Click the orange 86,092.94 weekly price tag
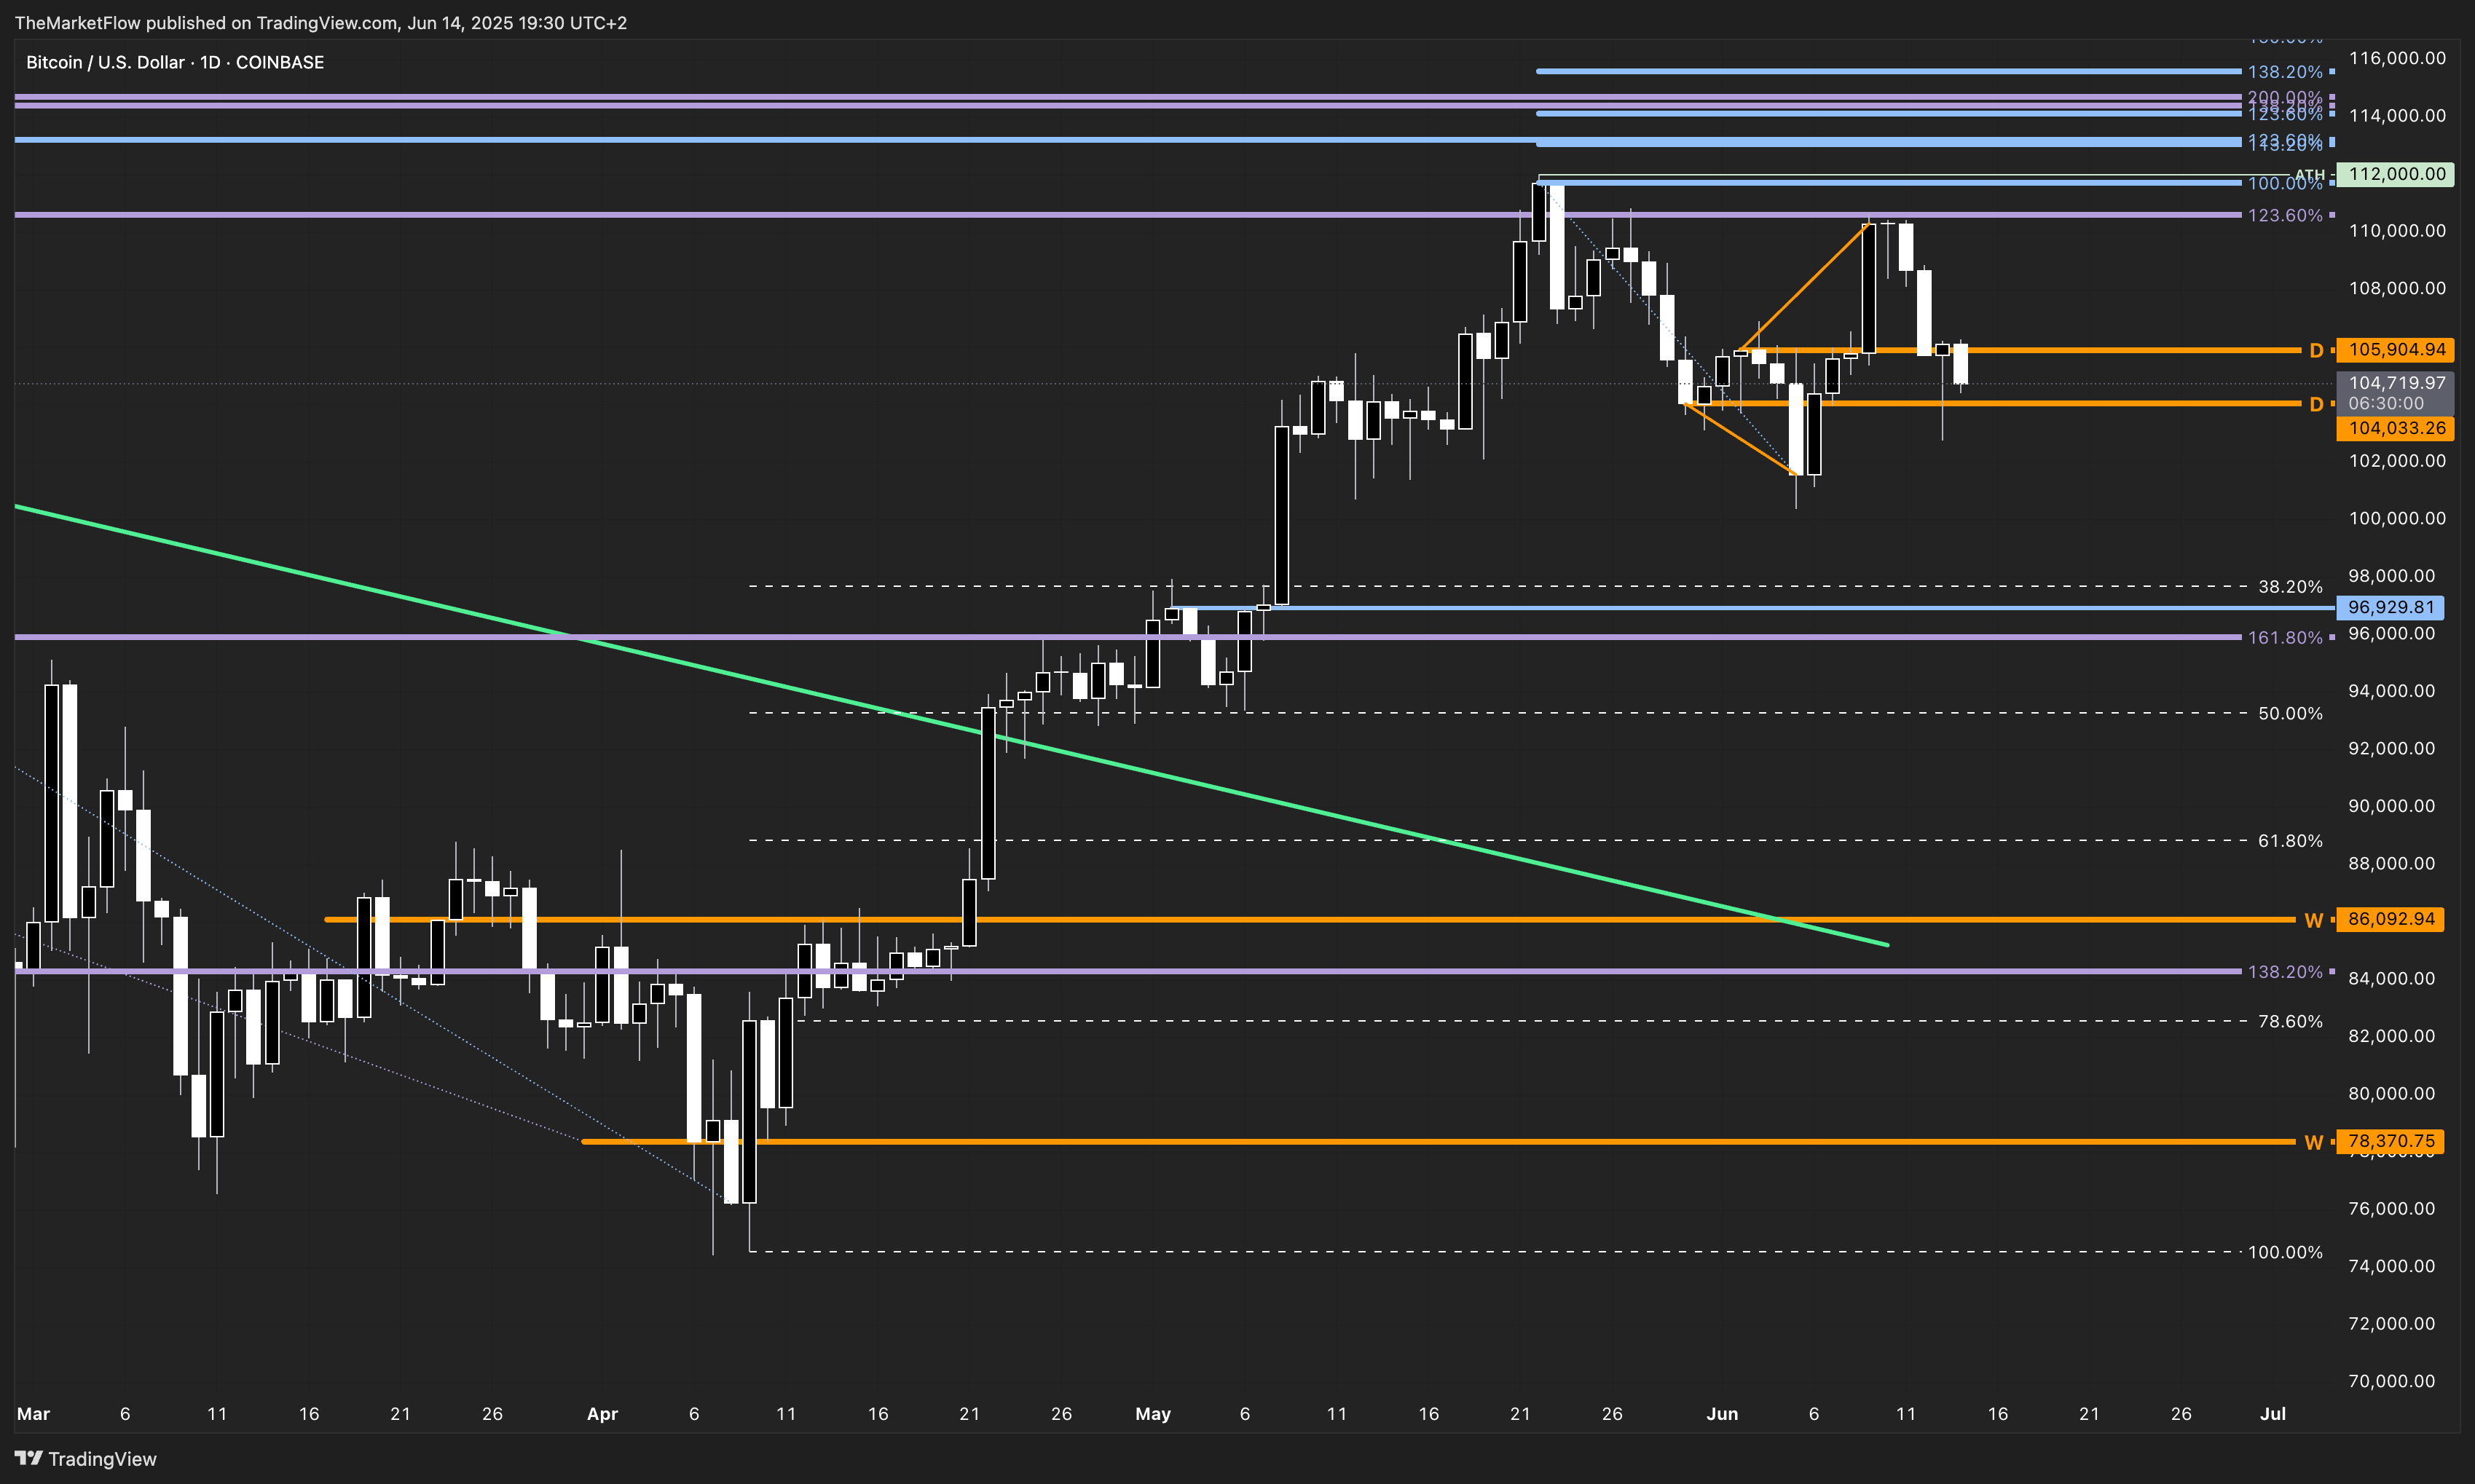 (2390, 919)
